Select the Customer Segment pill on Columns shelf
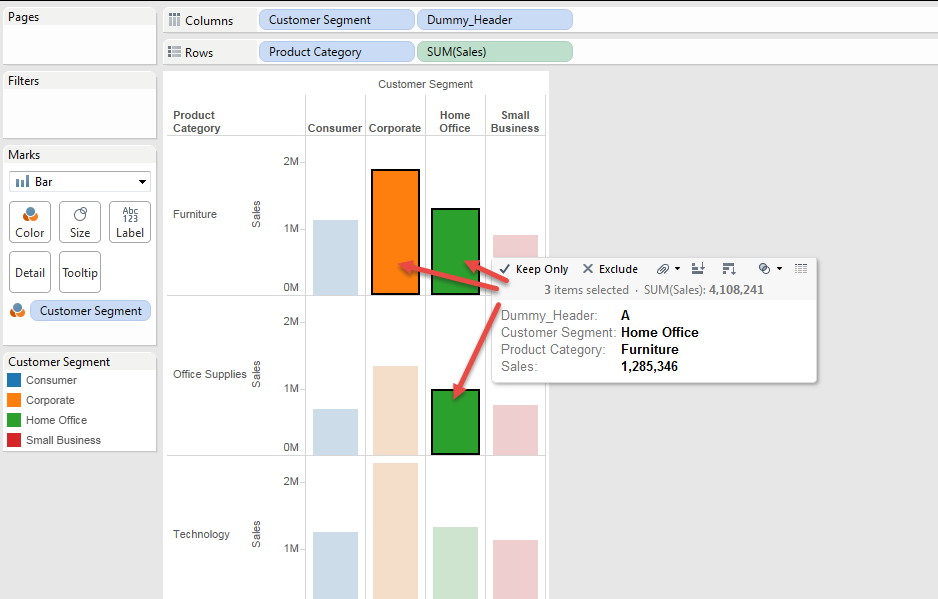 [337, 20]
